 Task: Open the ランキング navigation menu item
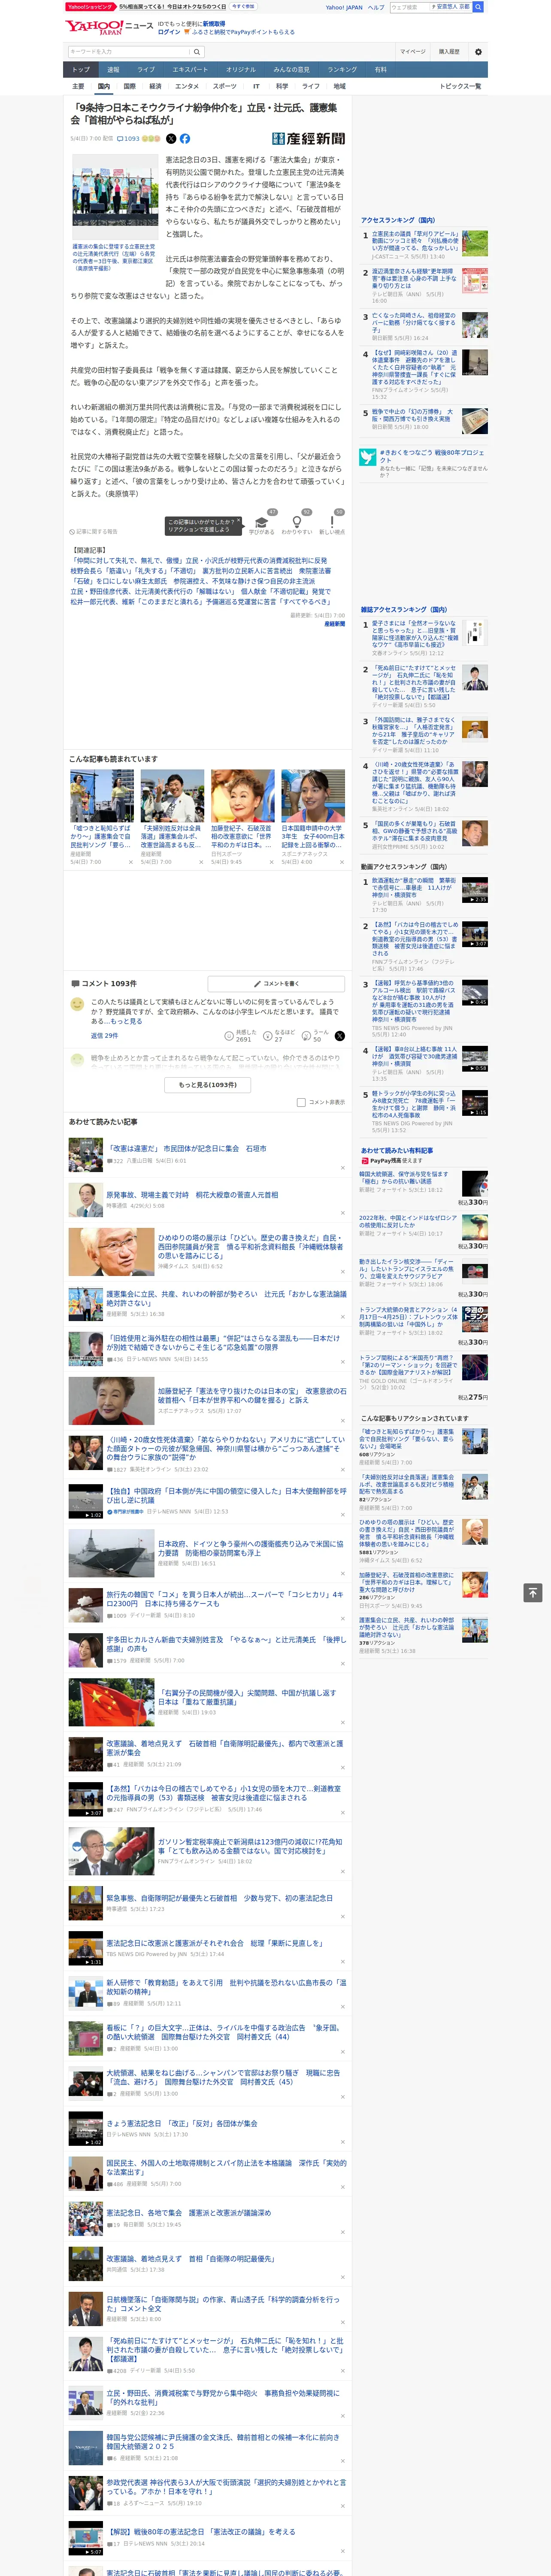point(342,69)
